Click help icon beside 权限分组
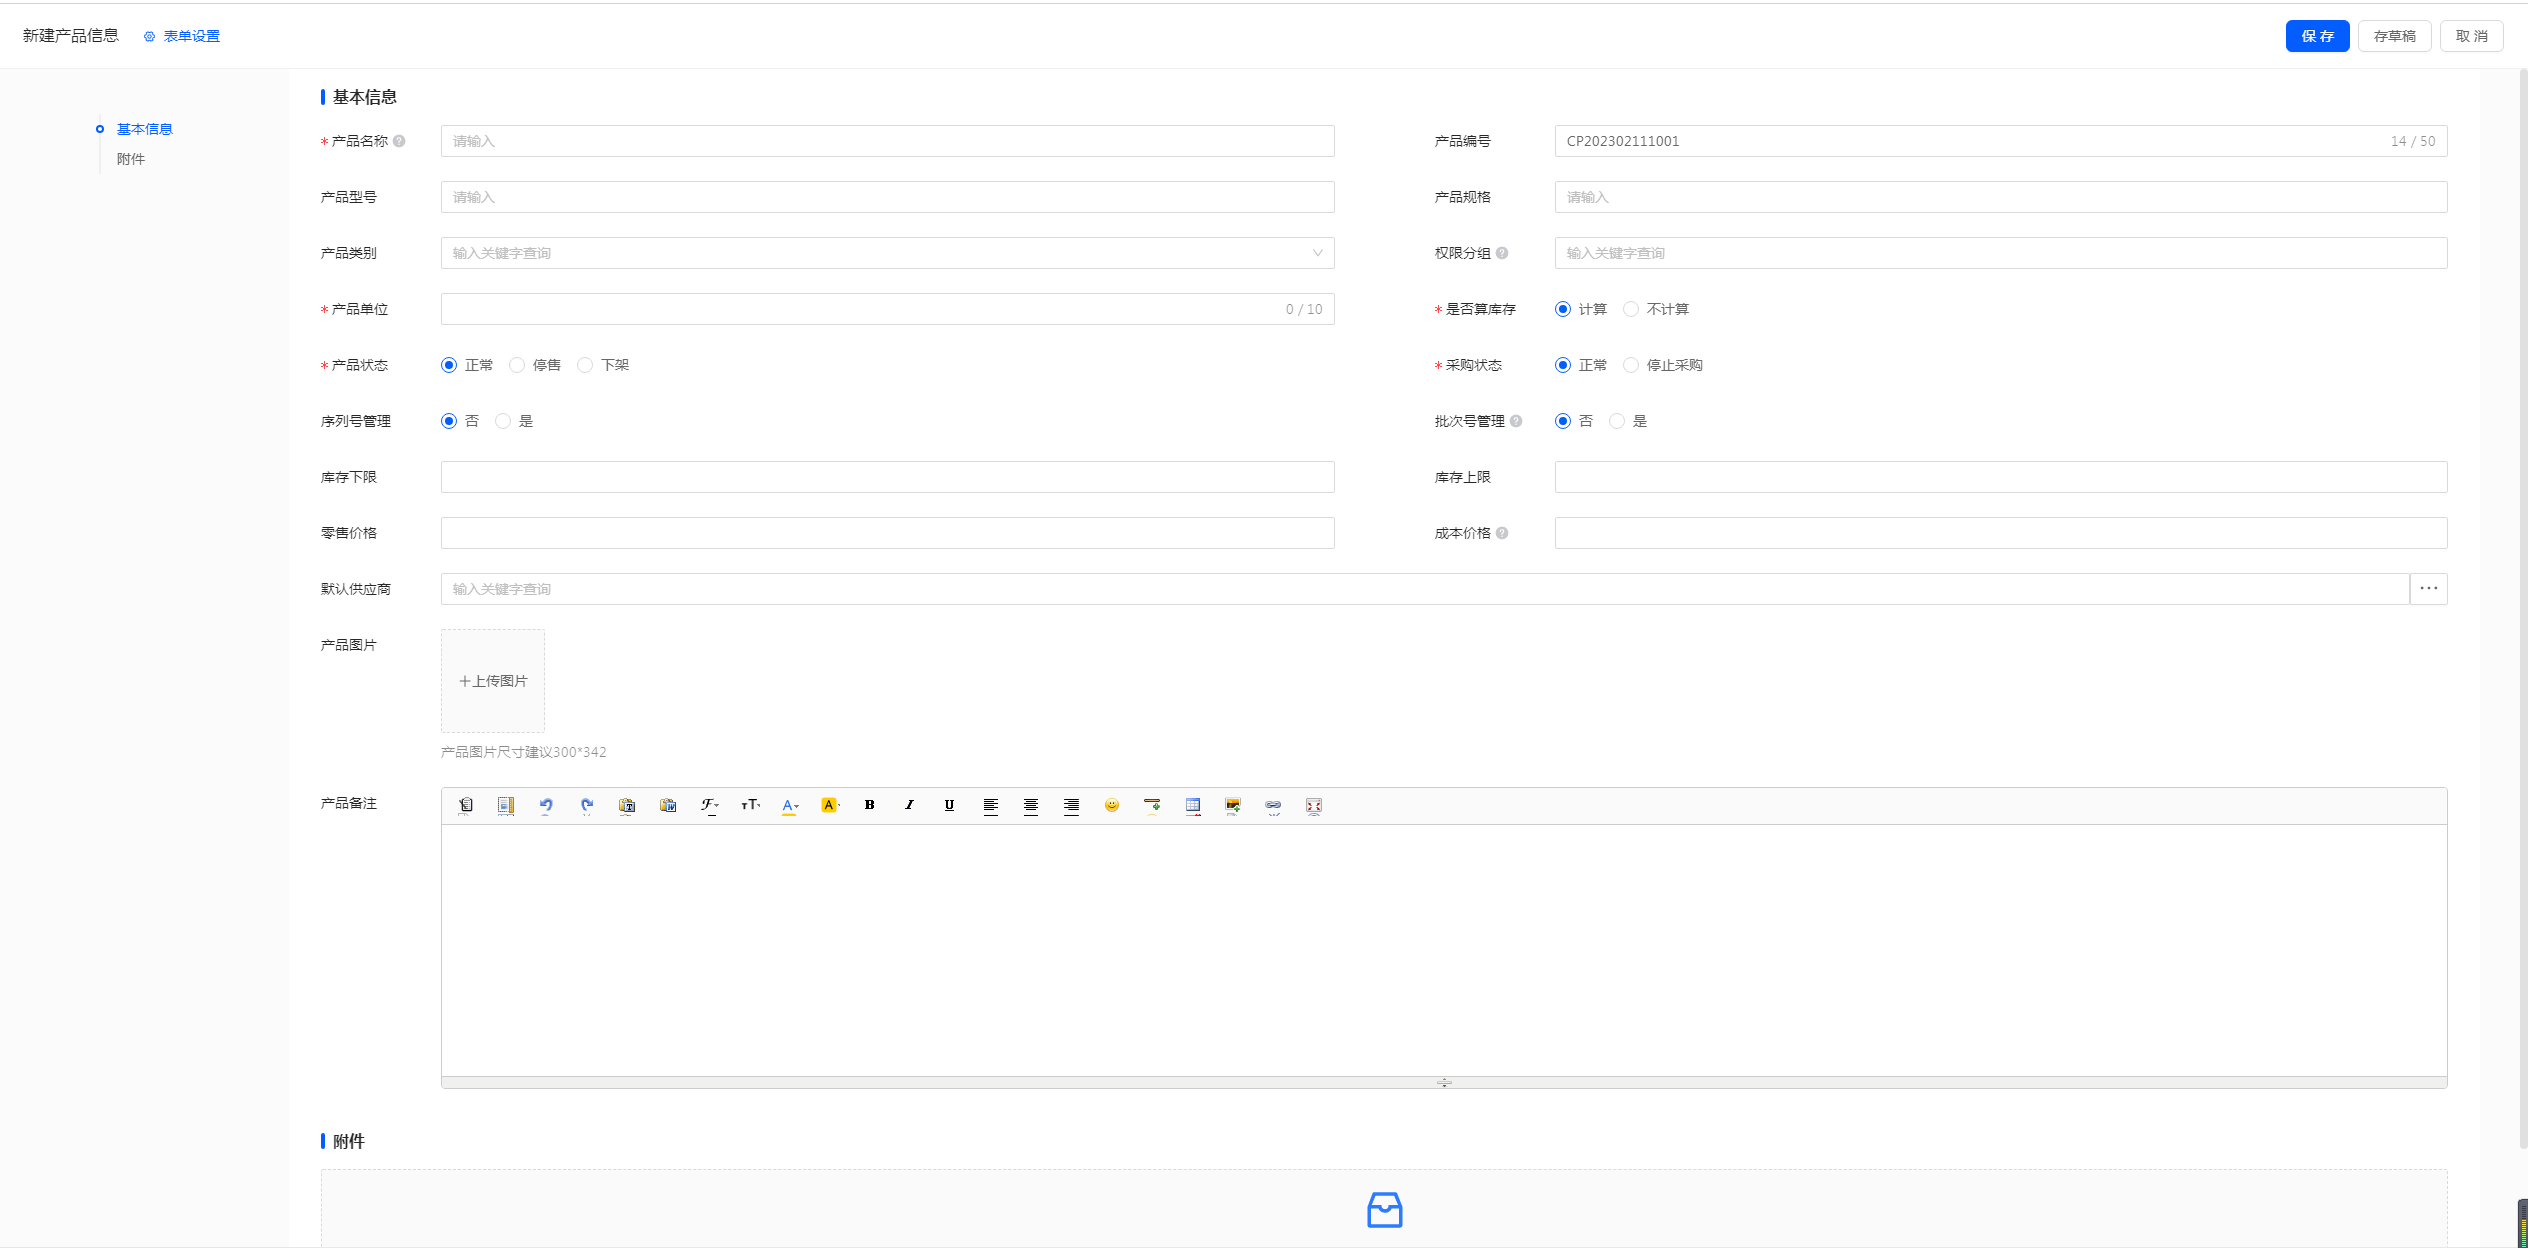The height and width of the screenshot is (1248, 2528). [1502, 253]
